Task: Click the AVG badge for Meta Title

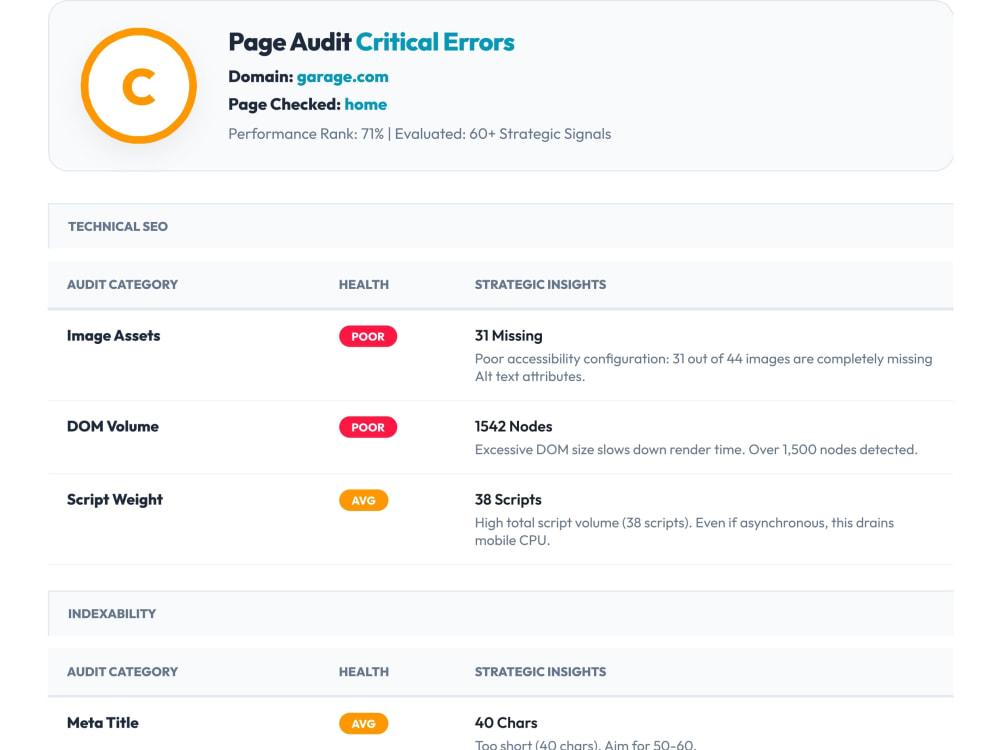Action: [x=364, y=723]
